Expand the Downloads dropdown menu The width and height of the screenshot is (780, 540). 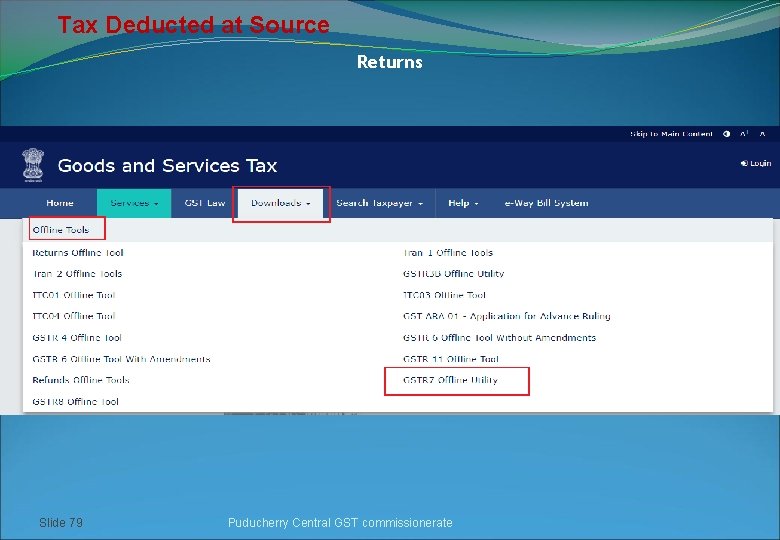tap(281, 203)
